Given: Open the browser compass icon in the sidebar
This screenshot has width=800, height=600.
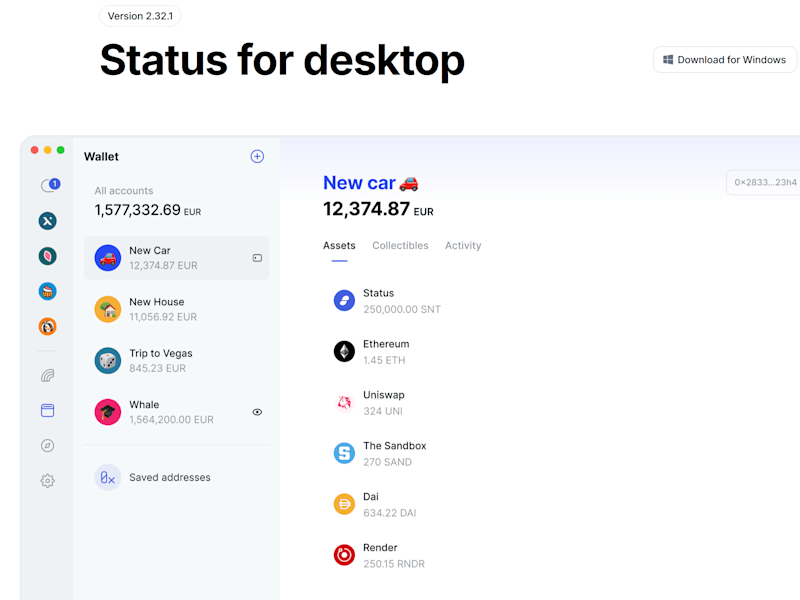Looking at the screenshot, I should coord(47,446).
